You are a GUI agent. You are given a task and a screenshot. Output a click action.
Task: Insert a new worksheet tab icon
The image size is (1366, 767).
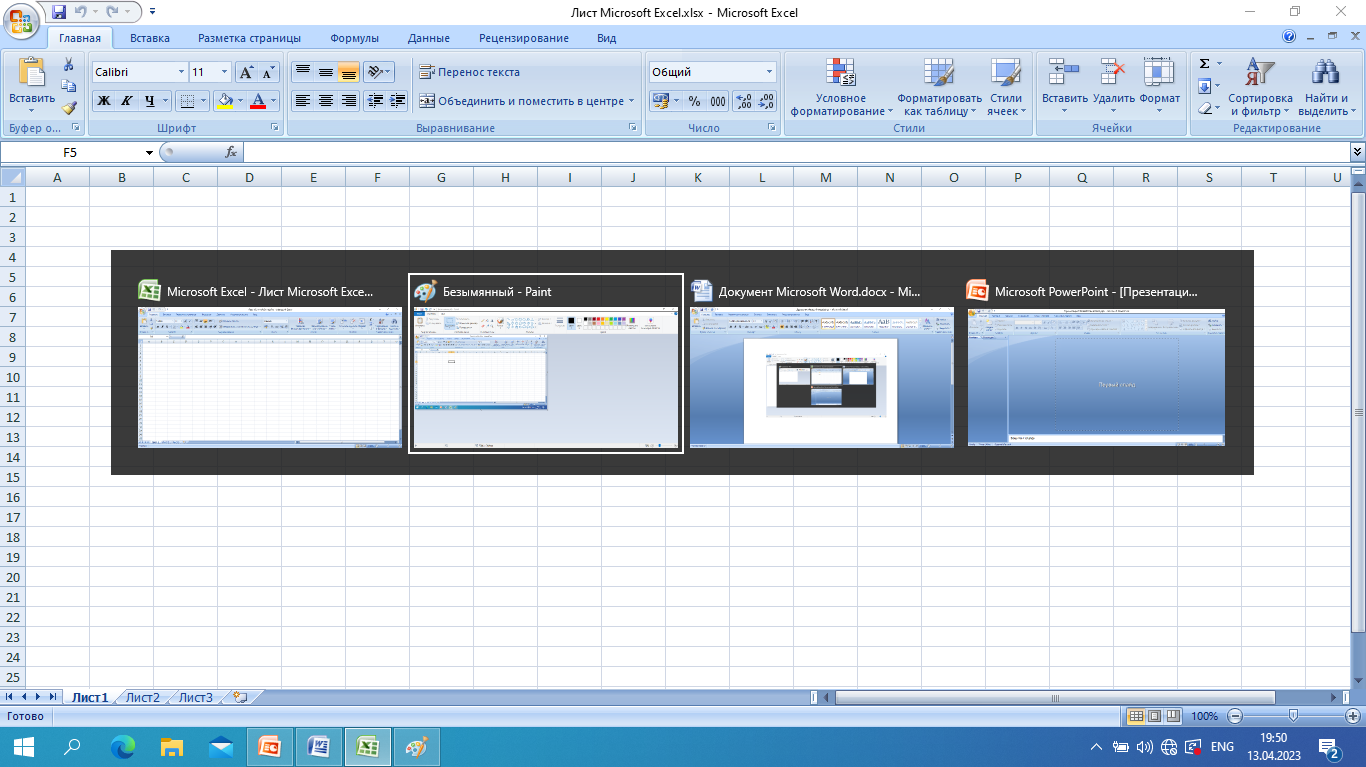tap(239, 697)
